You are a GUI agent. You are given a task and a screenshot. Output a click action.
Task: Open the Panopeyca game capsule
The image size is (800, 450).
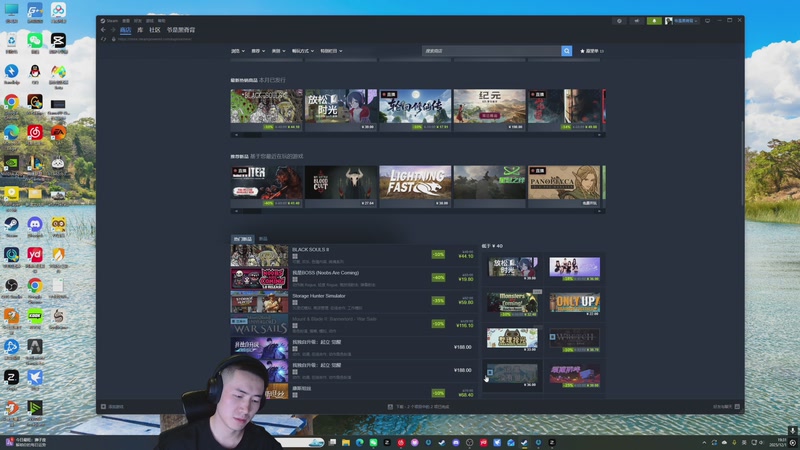pyautogui.click(x=564, y=186)
